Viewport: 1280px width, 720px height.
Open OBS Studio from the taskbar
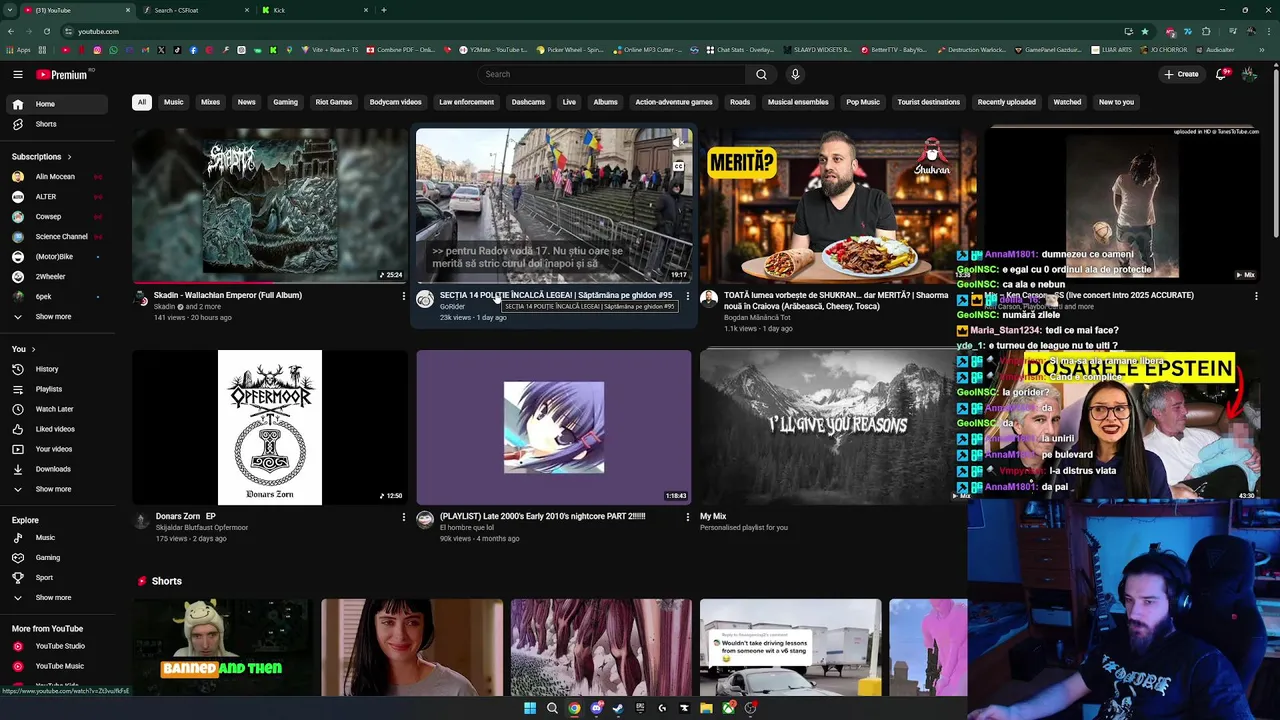(750, 708)
